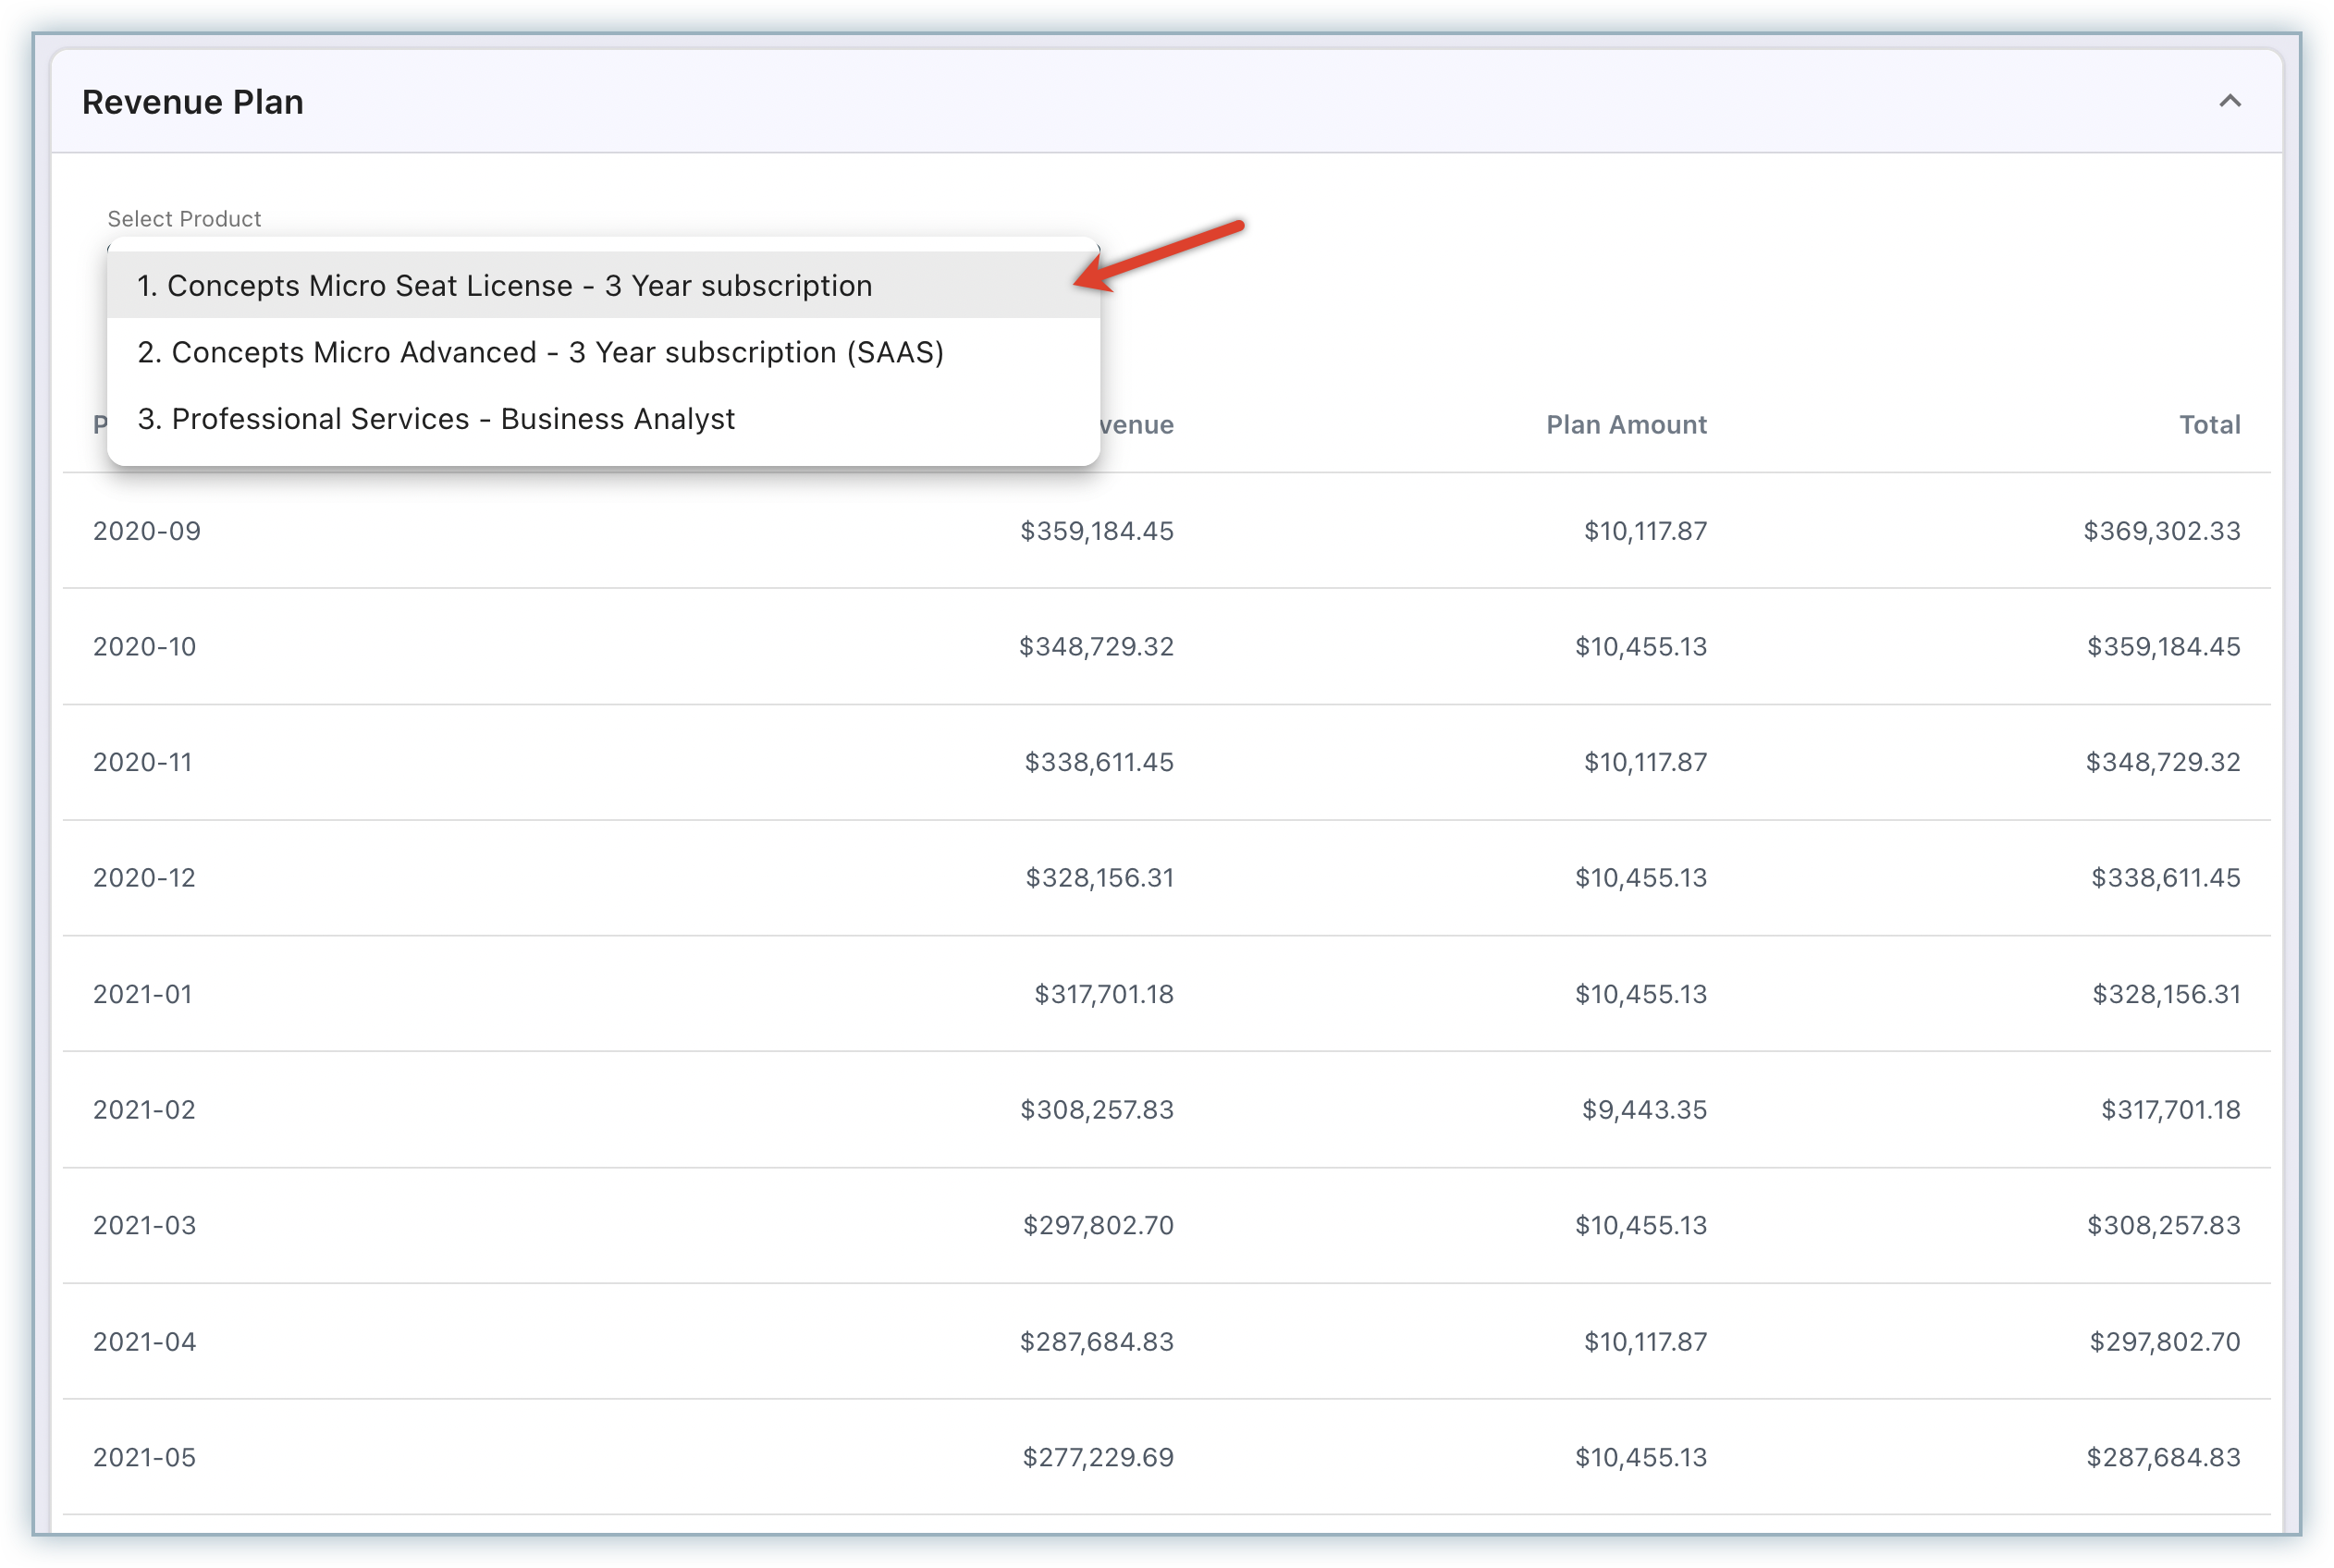This screenshot has height=1568, width=2334.
Task: Choose Concepts Micro Advanced SAAS option
Action: tap(540, 352)
